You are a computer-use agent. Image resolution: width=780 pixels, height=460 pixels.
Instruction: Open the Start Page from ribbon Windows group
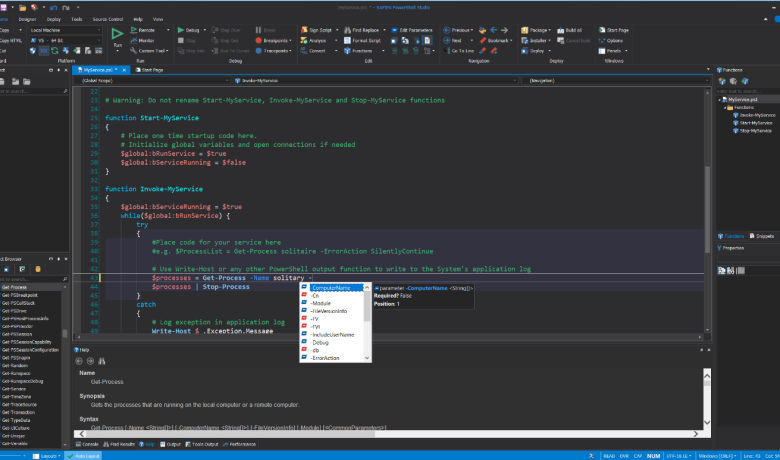point(614,30)
